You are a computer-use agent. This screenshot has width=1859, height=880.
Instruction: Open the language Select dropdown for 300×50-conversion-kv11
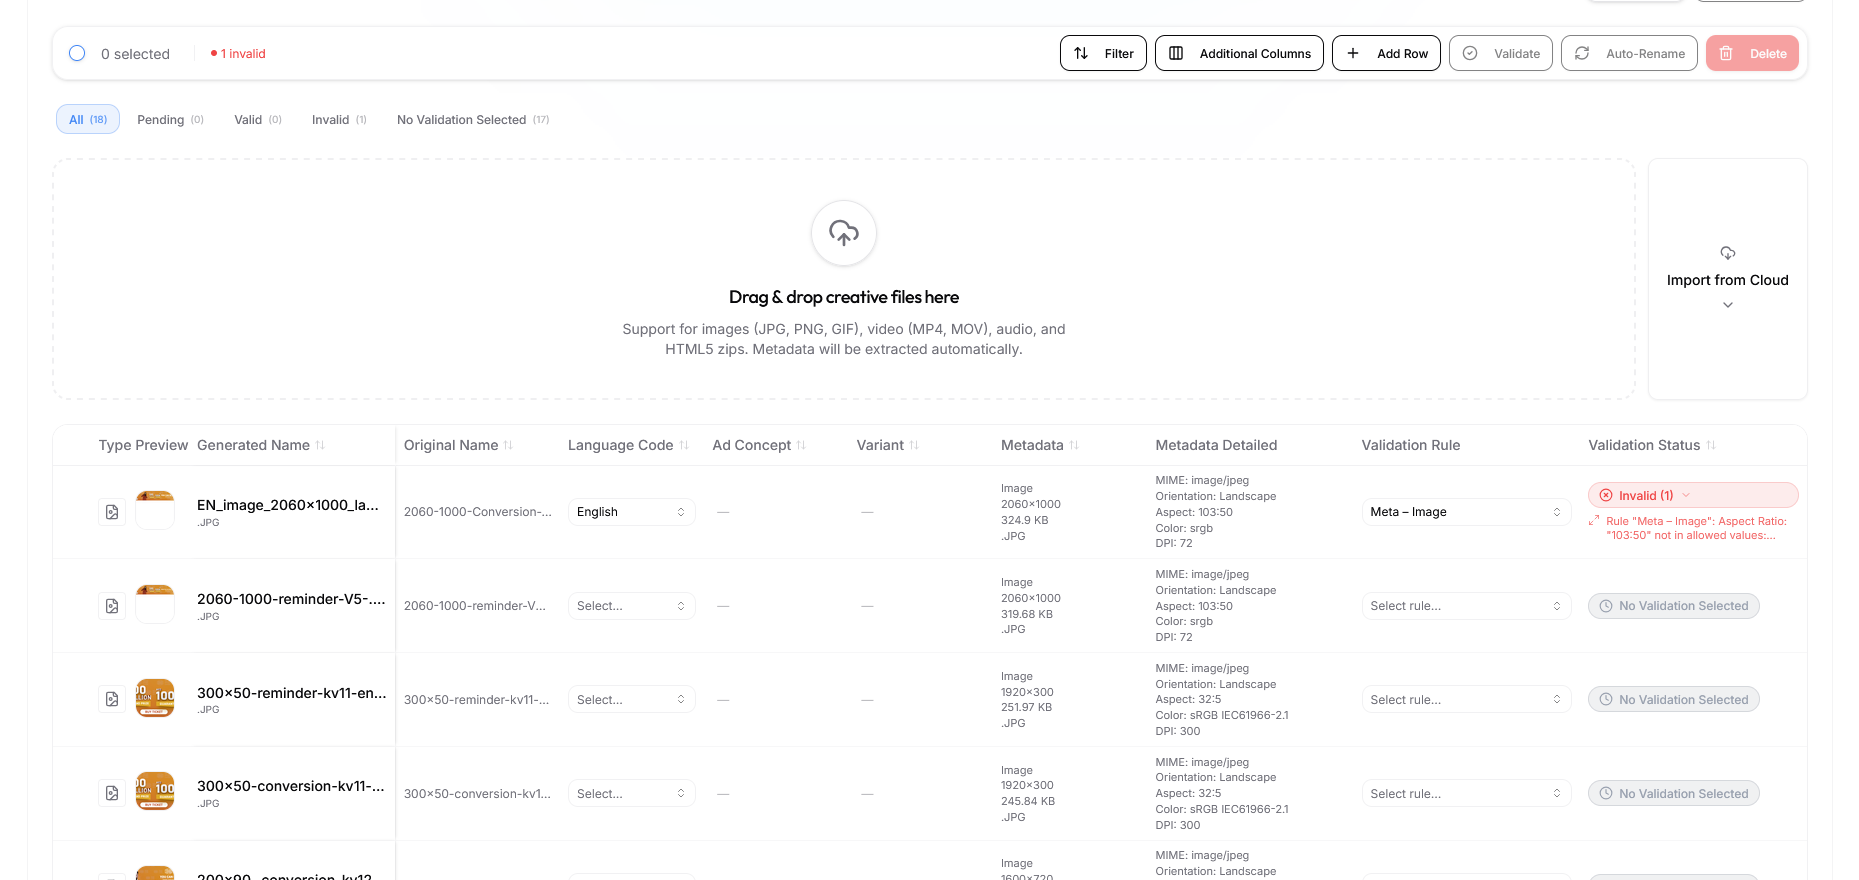point(631,794)
